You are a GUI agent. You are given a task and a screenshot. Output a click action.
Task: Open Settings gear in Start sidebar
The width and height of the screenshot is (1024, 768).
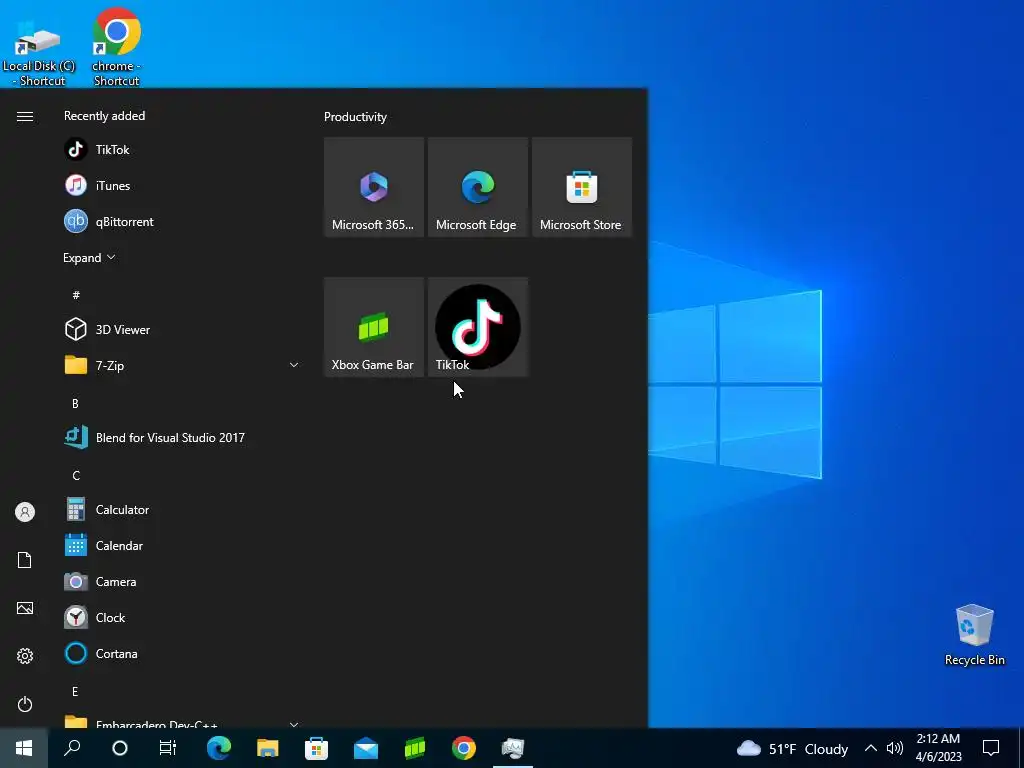point(25,656)
